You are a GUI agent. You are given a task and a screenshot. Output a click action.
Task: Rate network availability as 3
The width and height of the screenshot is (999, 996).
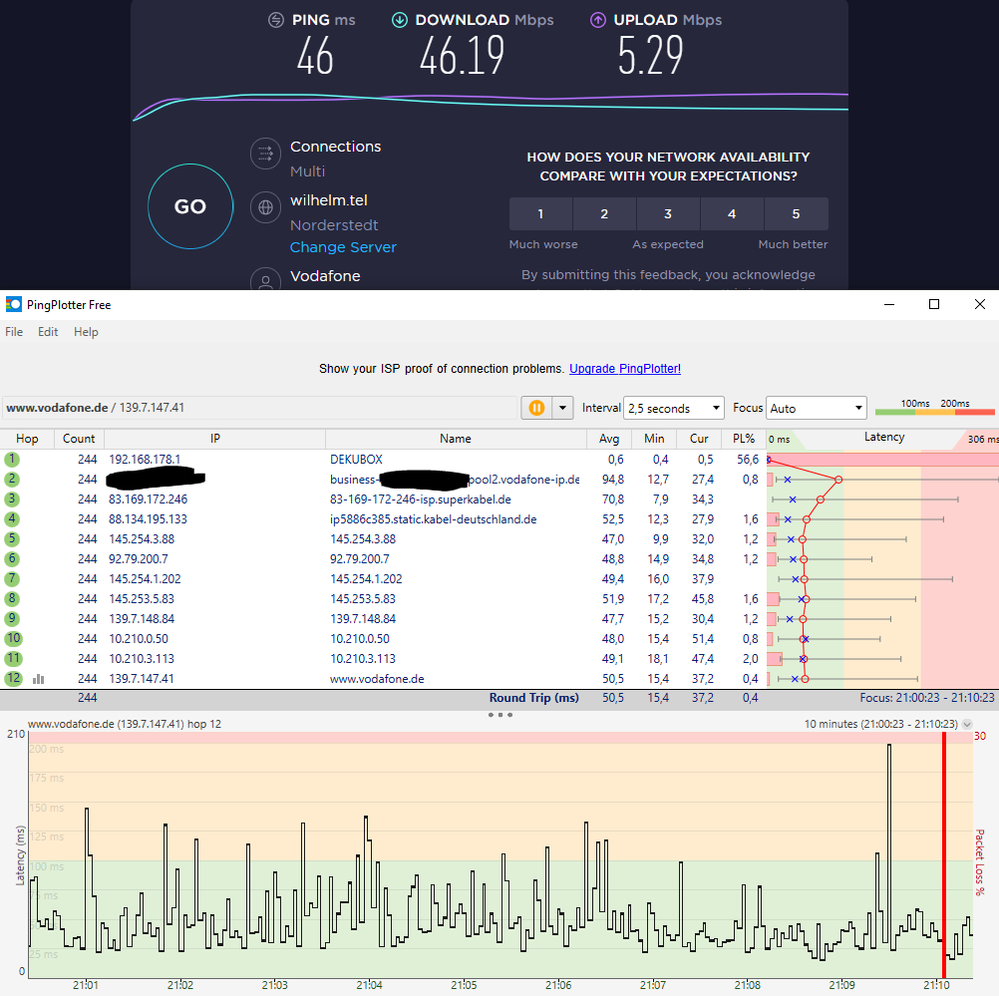(668, 214)
